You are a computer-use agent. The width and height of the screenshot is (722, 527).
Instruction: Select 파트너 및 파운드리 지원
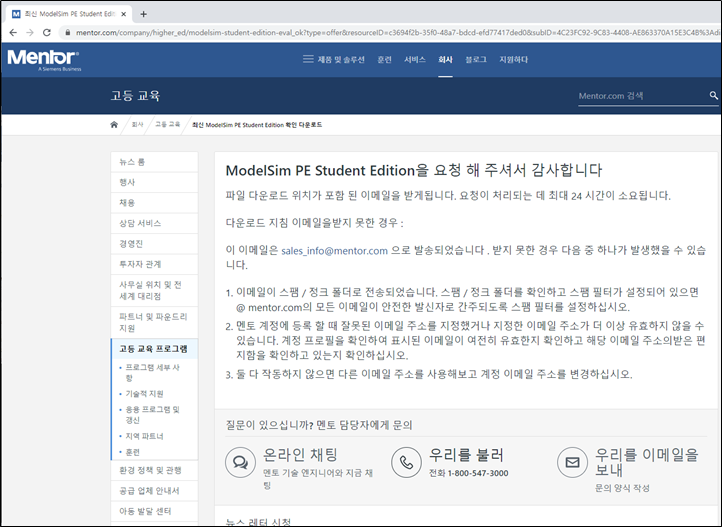click(x=154, y=322)
